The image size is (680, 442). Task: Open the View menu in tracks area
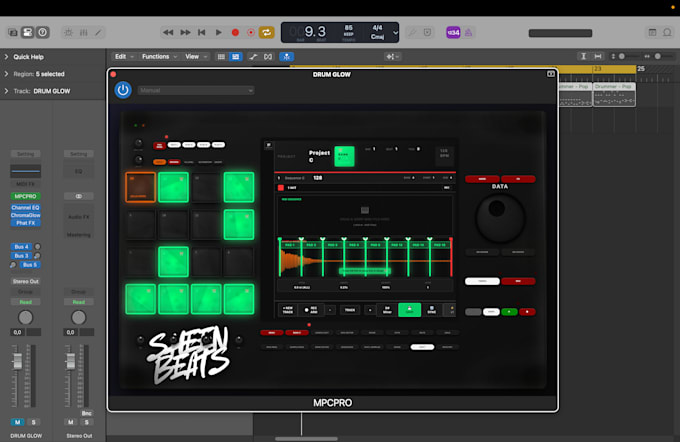[x=196, y=57]
